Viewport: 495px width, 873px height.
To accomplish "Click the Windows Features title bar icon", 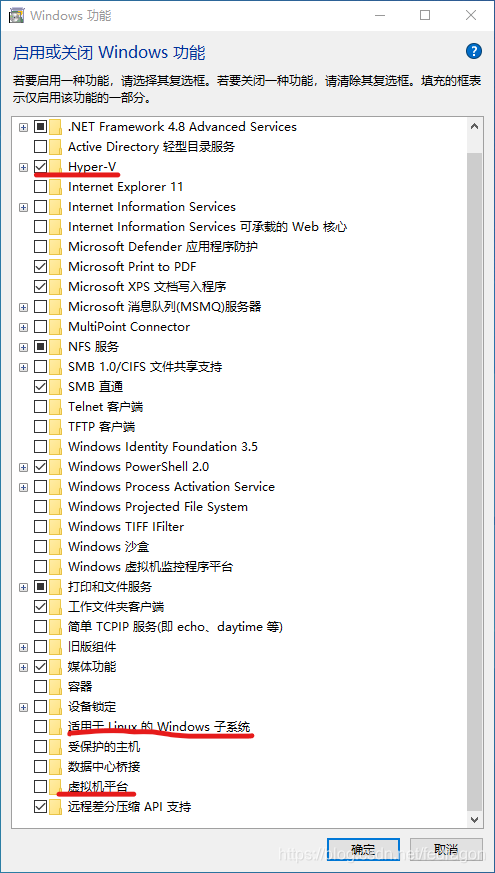I will [x=16, y=15].
